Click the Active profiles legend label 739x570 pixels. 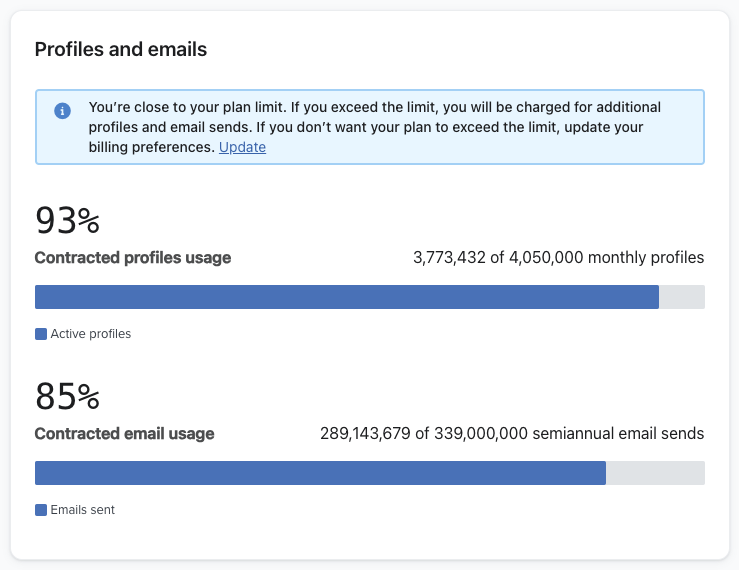91,334
